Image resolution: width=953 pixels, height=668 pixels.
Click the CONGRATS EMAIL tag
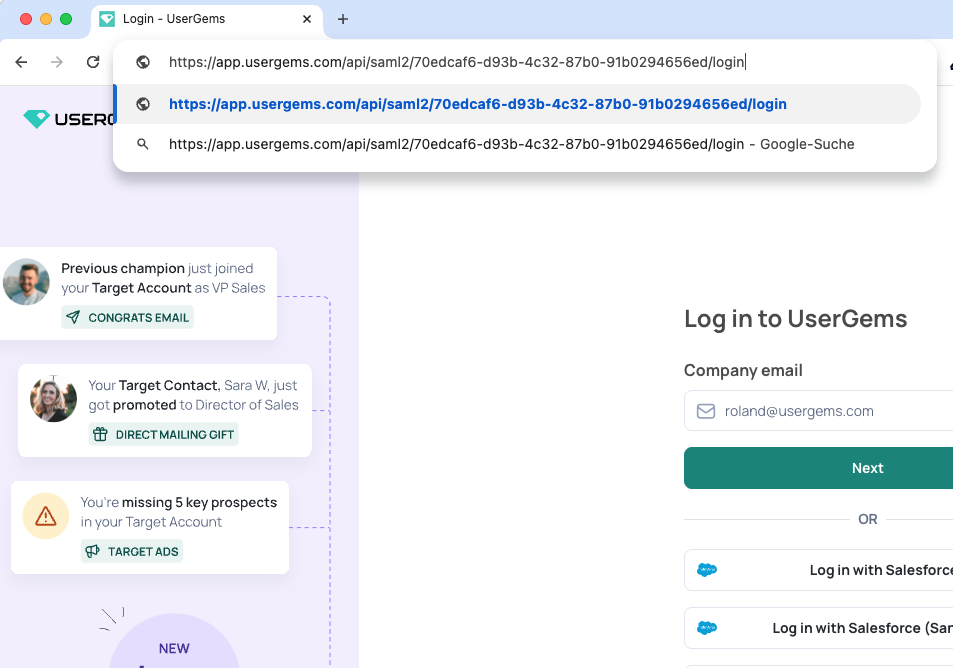(127, 317)
